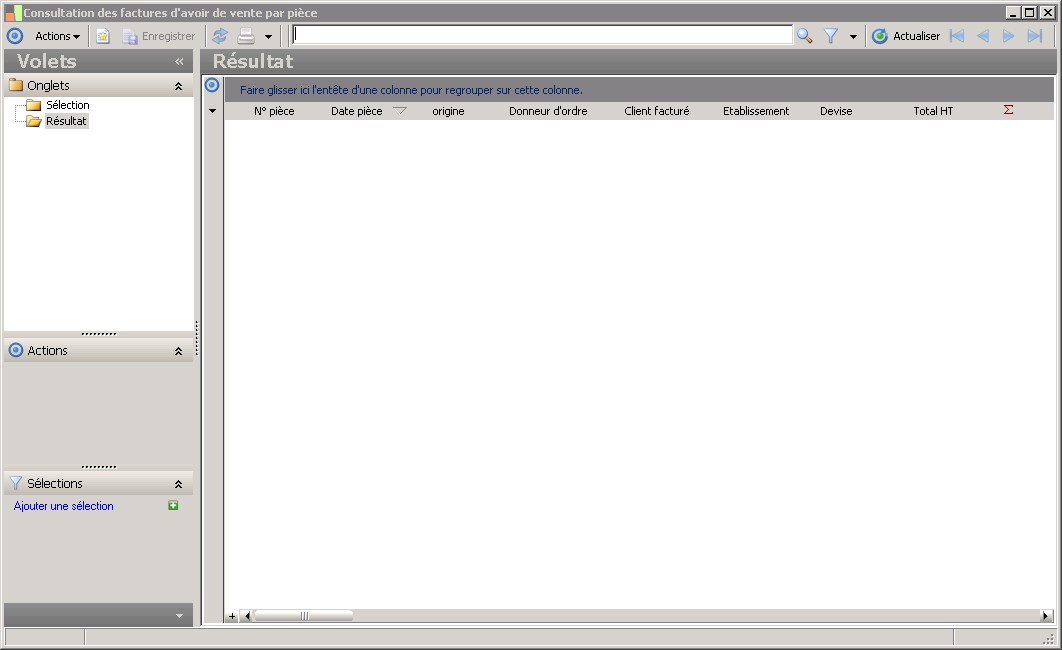The width and height of the screenshot is (1062, 650).
Task: Click the Enregistrer save button
Action: click(x=159, y=37)
